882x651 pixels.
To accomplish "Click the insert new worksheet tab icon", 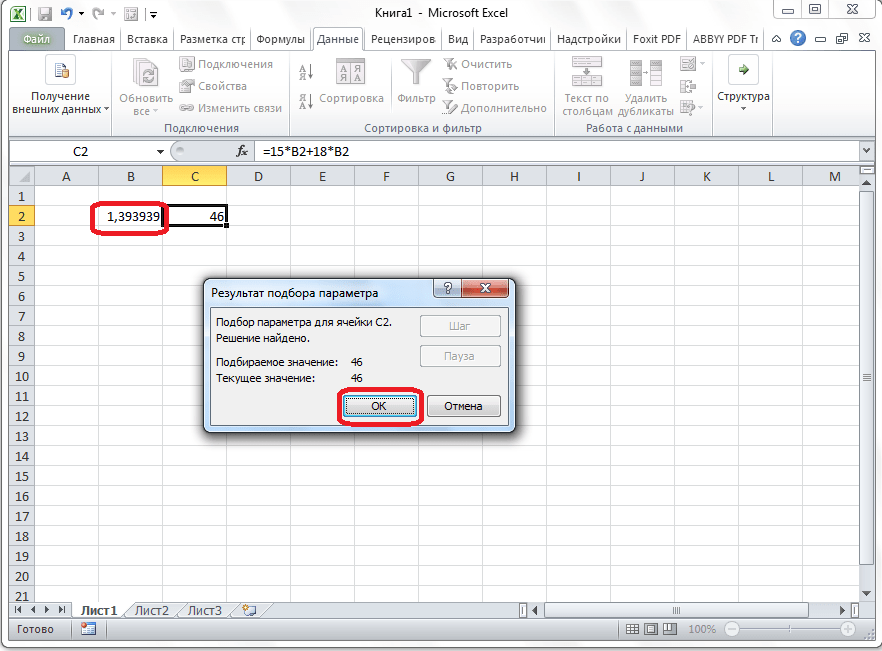I will click(249, 610).
